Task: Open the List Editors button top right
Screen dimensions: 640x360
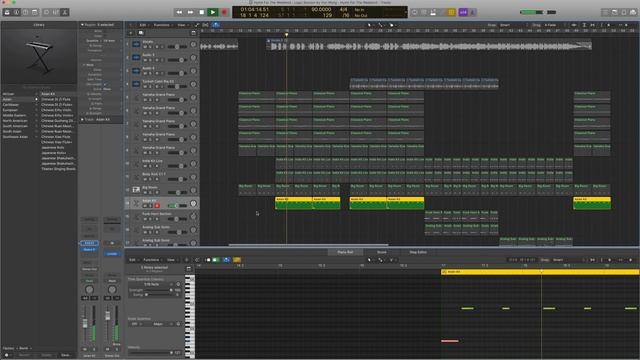Action: pyautogui.click(x=605, y=12)
